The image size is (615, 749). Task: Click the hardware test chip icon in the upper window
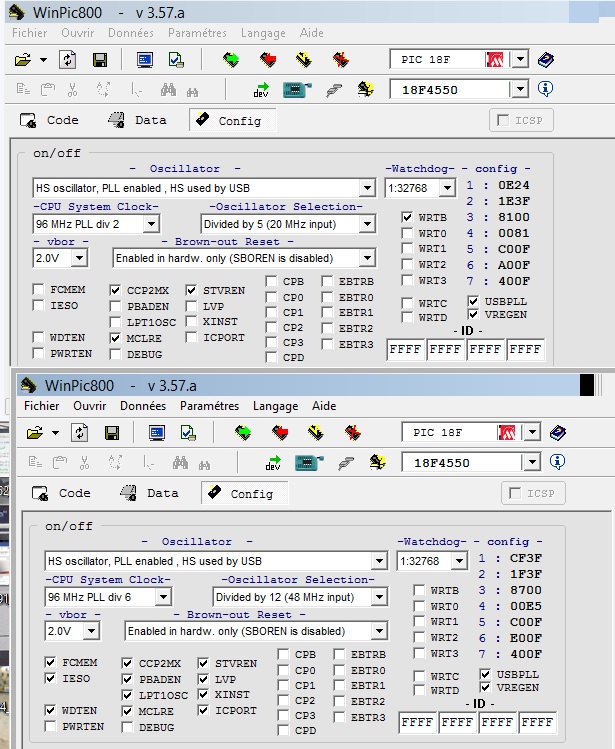click(x=297, y=89)
